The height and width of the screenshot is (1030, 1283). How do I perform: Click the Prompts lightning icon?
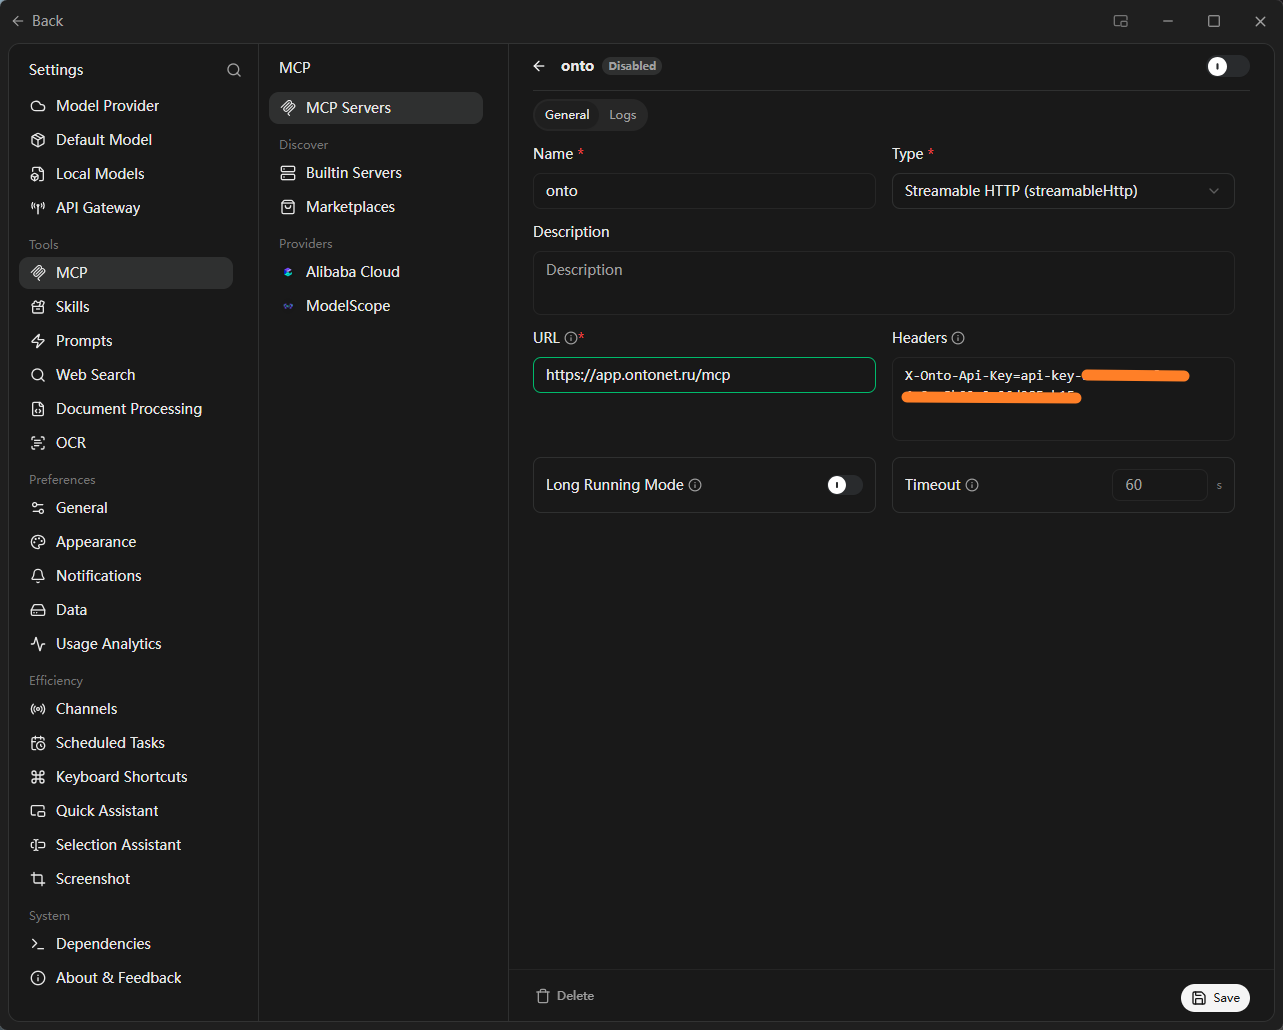pos(38,341)
